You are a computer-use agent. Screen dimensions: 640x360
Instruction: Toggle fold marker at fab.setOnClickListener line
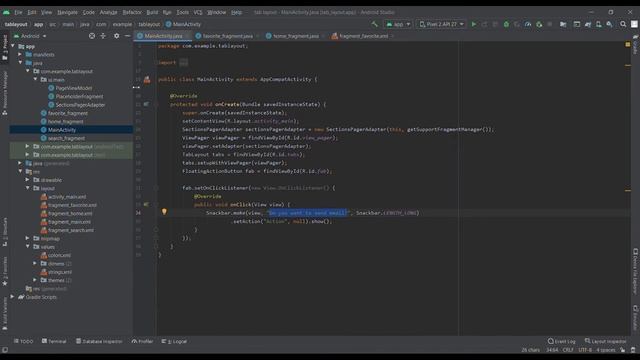click(156, 188)
